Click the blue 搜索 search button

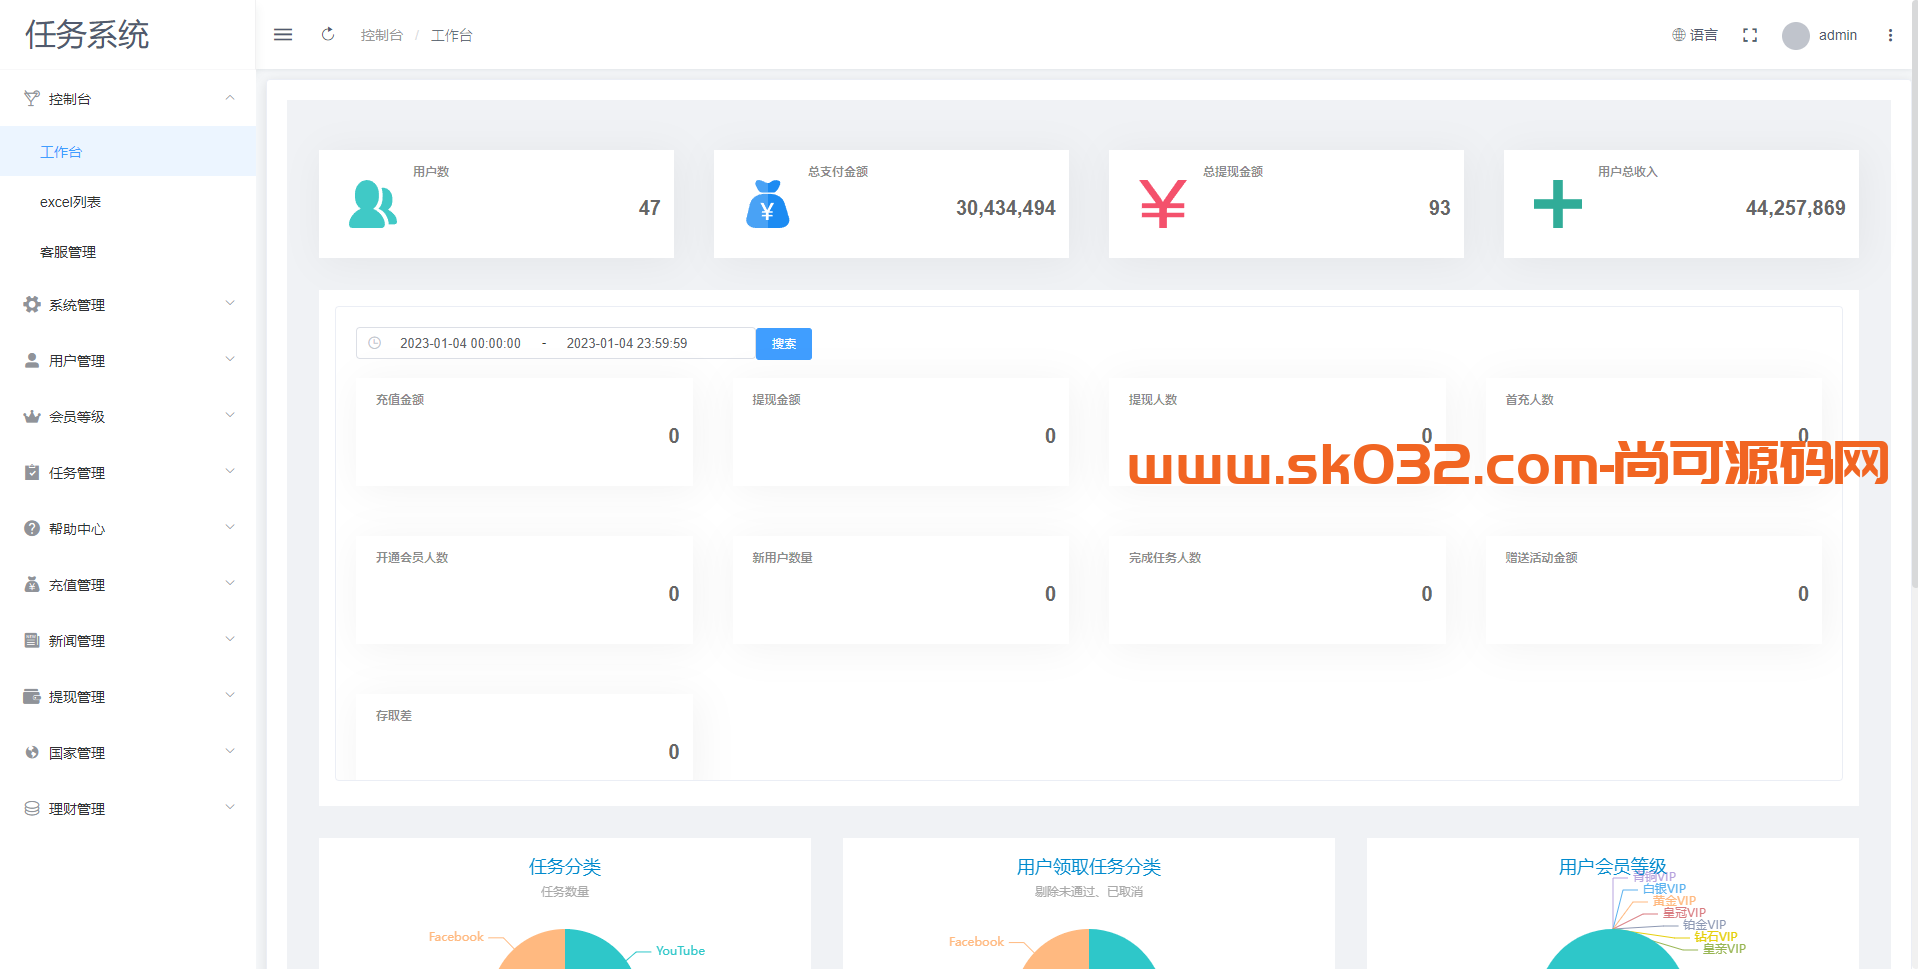coord(784,343)
